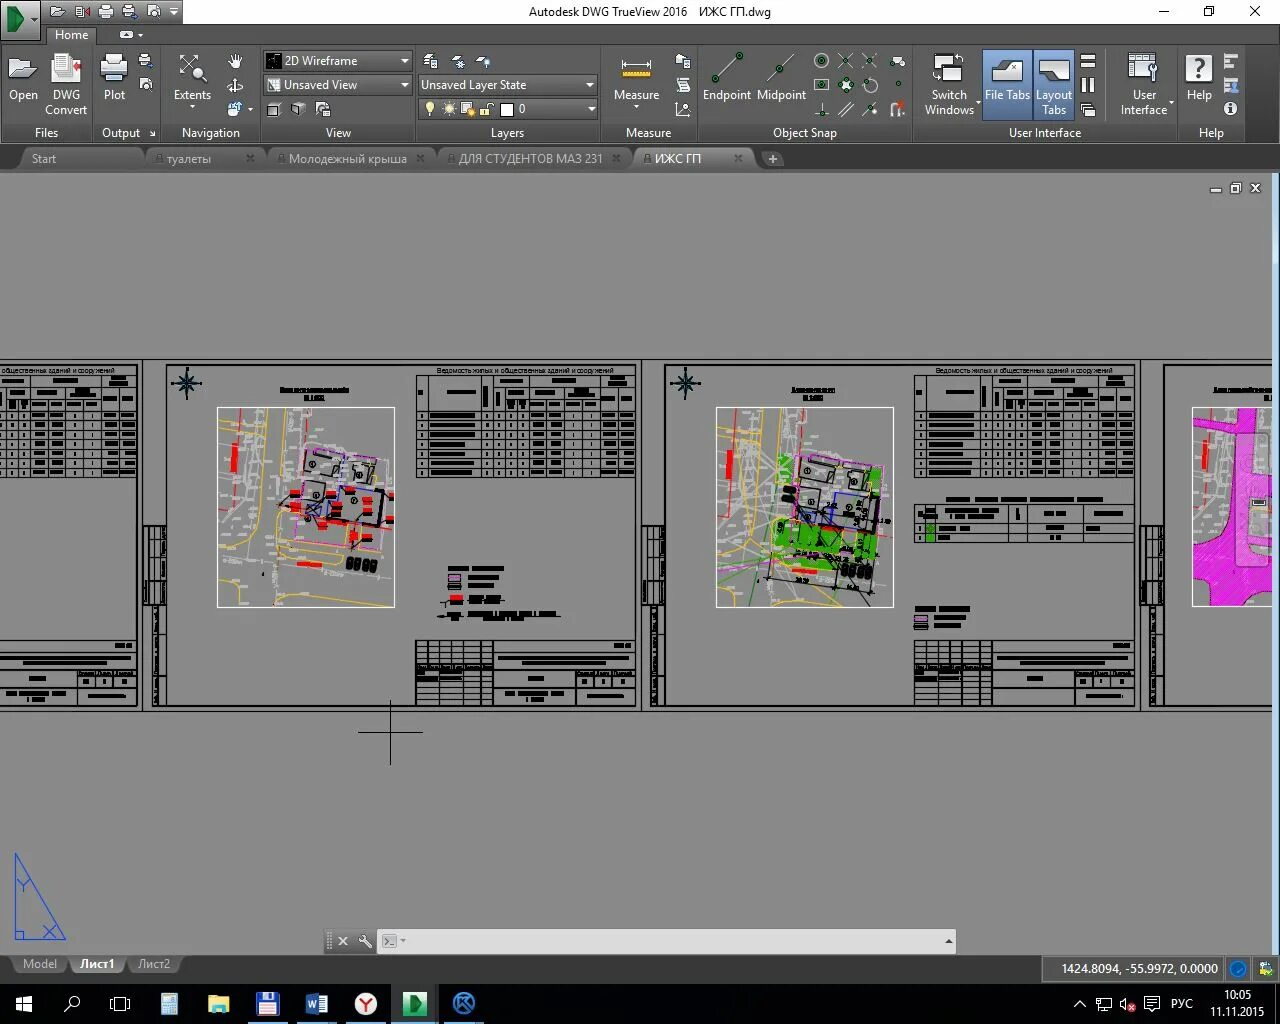The width and height of the screenshot is (1280, 1024).
Task: Select the Home ribbon tab
Action: point(71,35)
